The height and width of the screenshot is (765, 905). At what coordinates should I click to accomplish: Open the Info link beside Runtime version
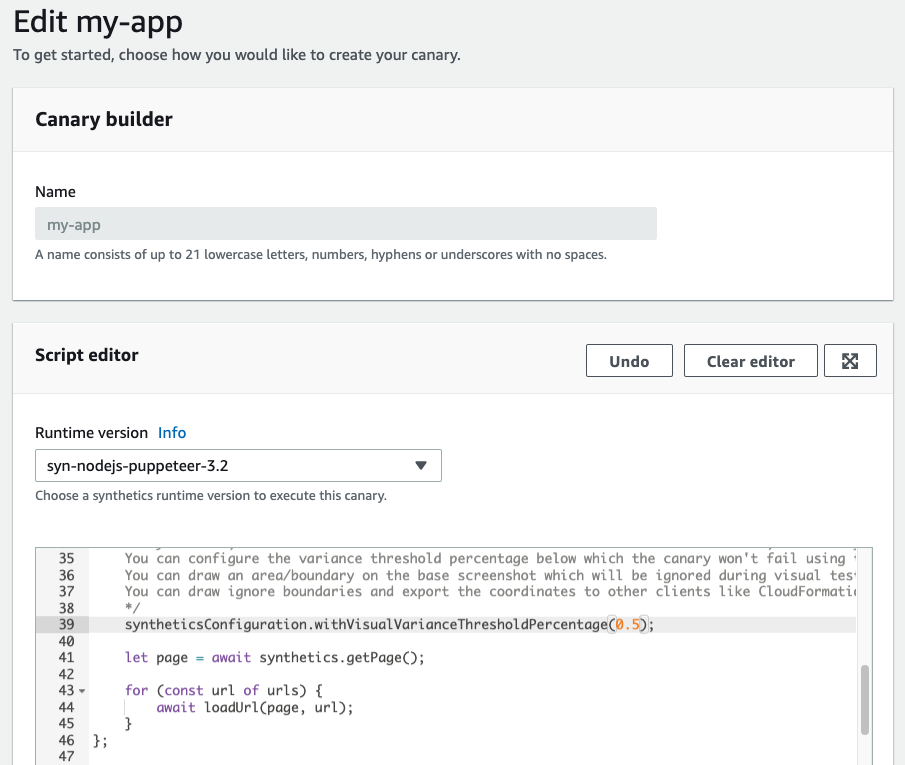point(171,432)
